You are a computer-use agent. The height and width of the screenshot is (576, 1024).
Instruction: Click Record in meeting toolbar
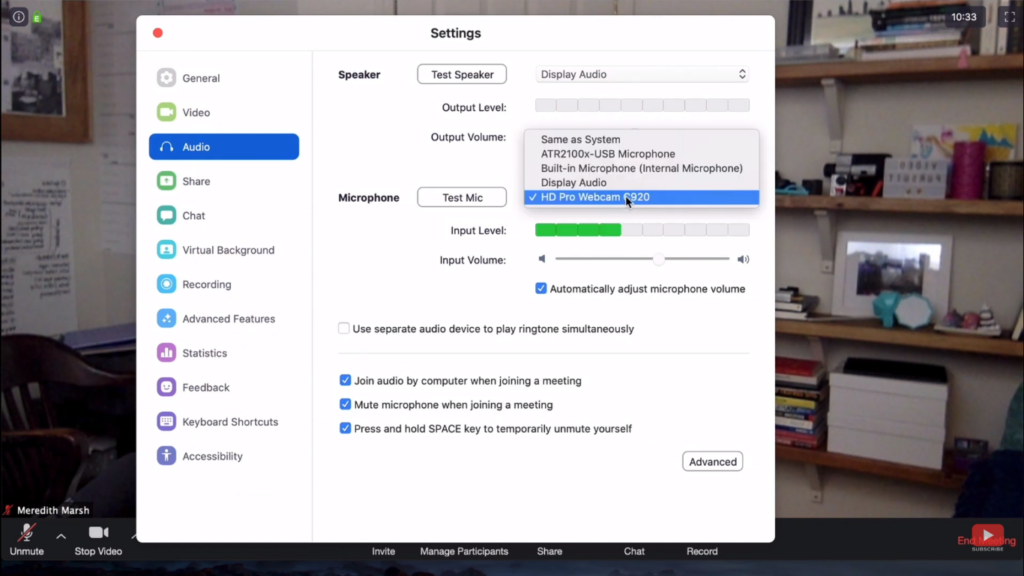point(702,551)
